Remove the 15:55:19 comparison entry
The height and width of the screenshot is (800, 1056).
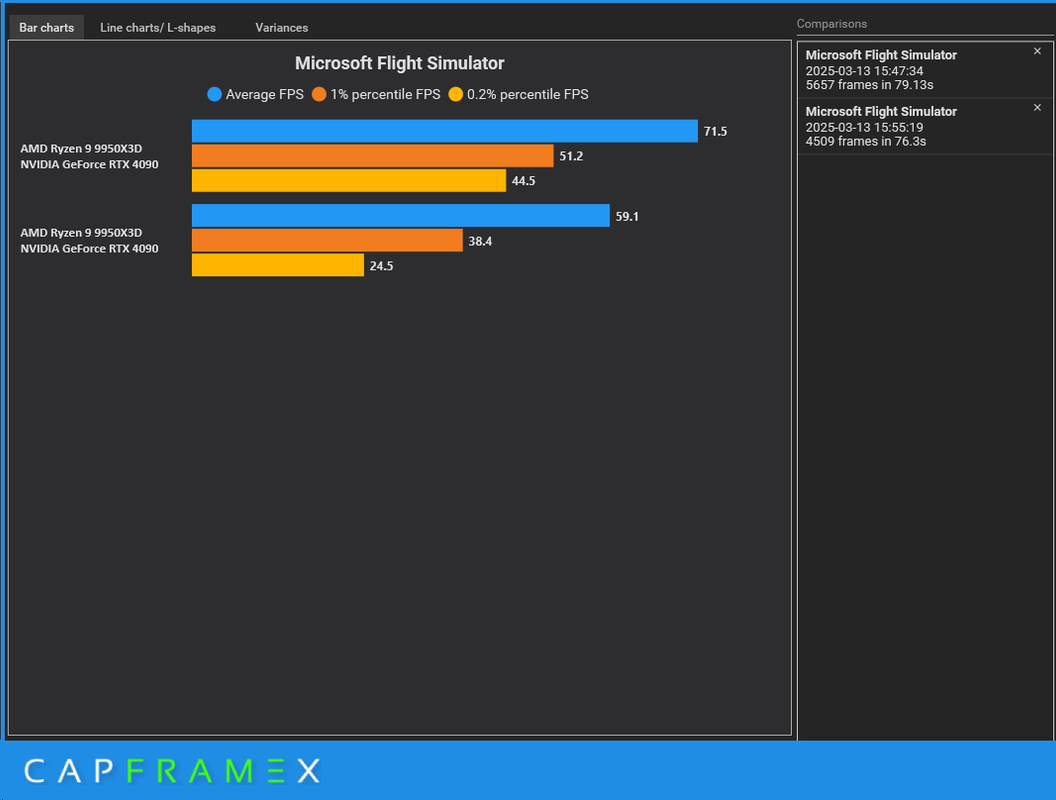click(1037, 108)
